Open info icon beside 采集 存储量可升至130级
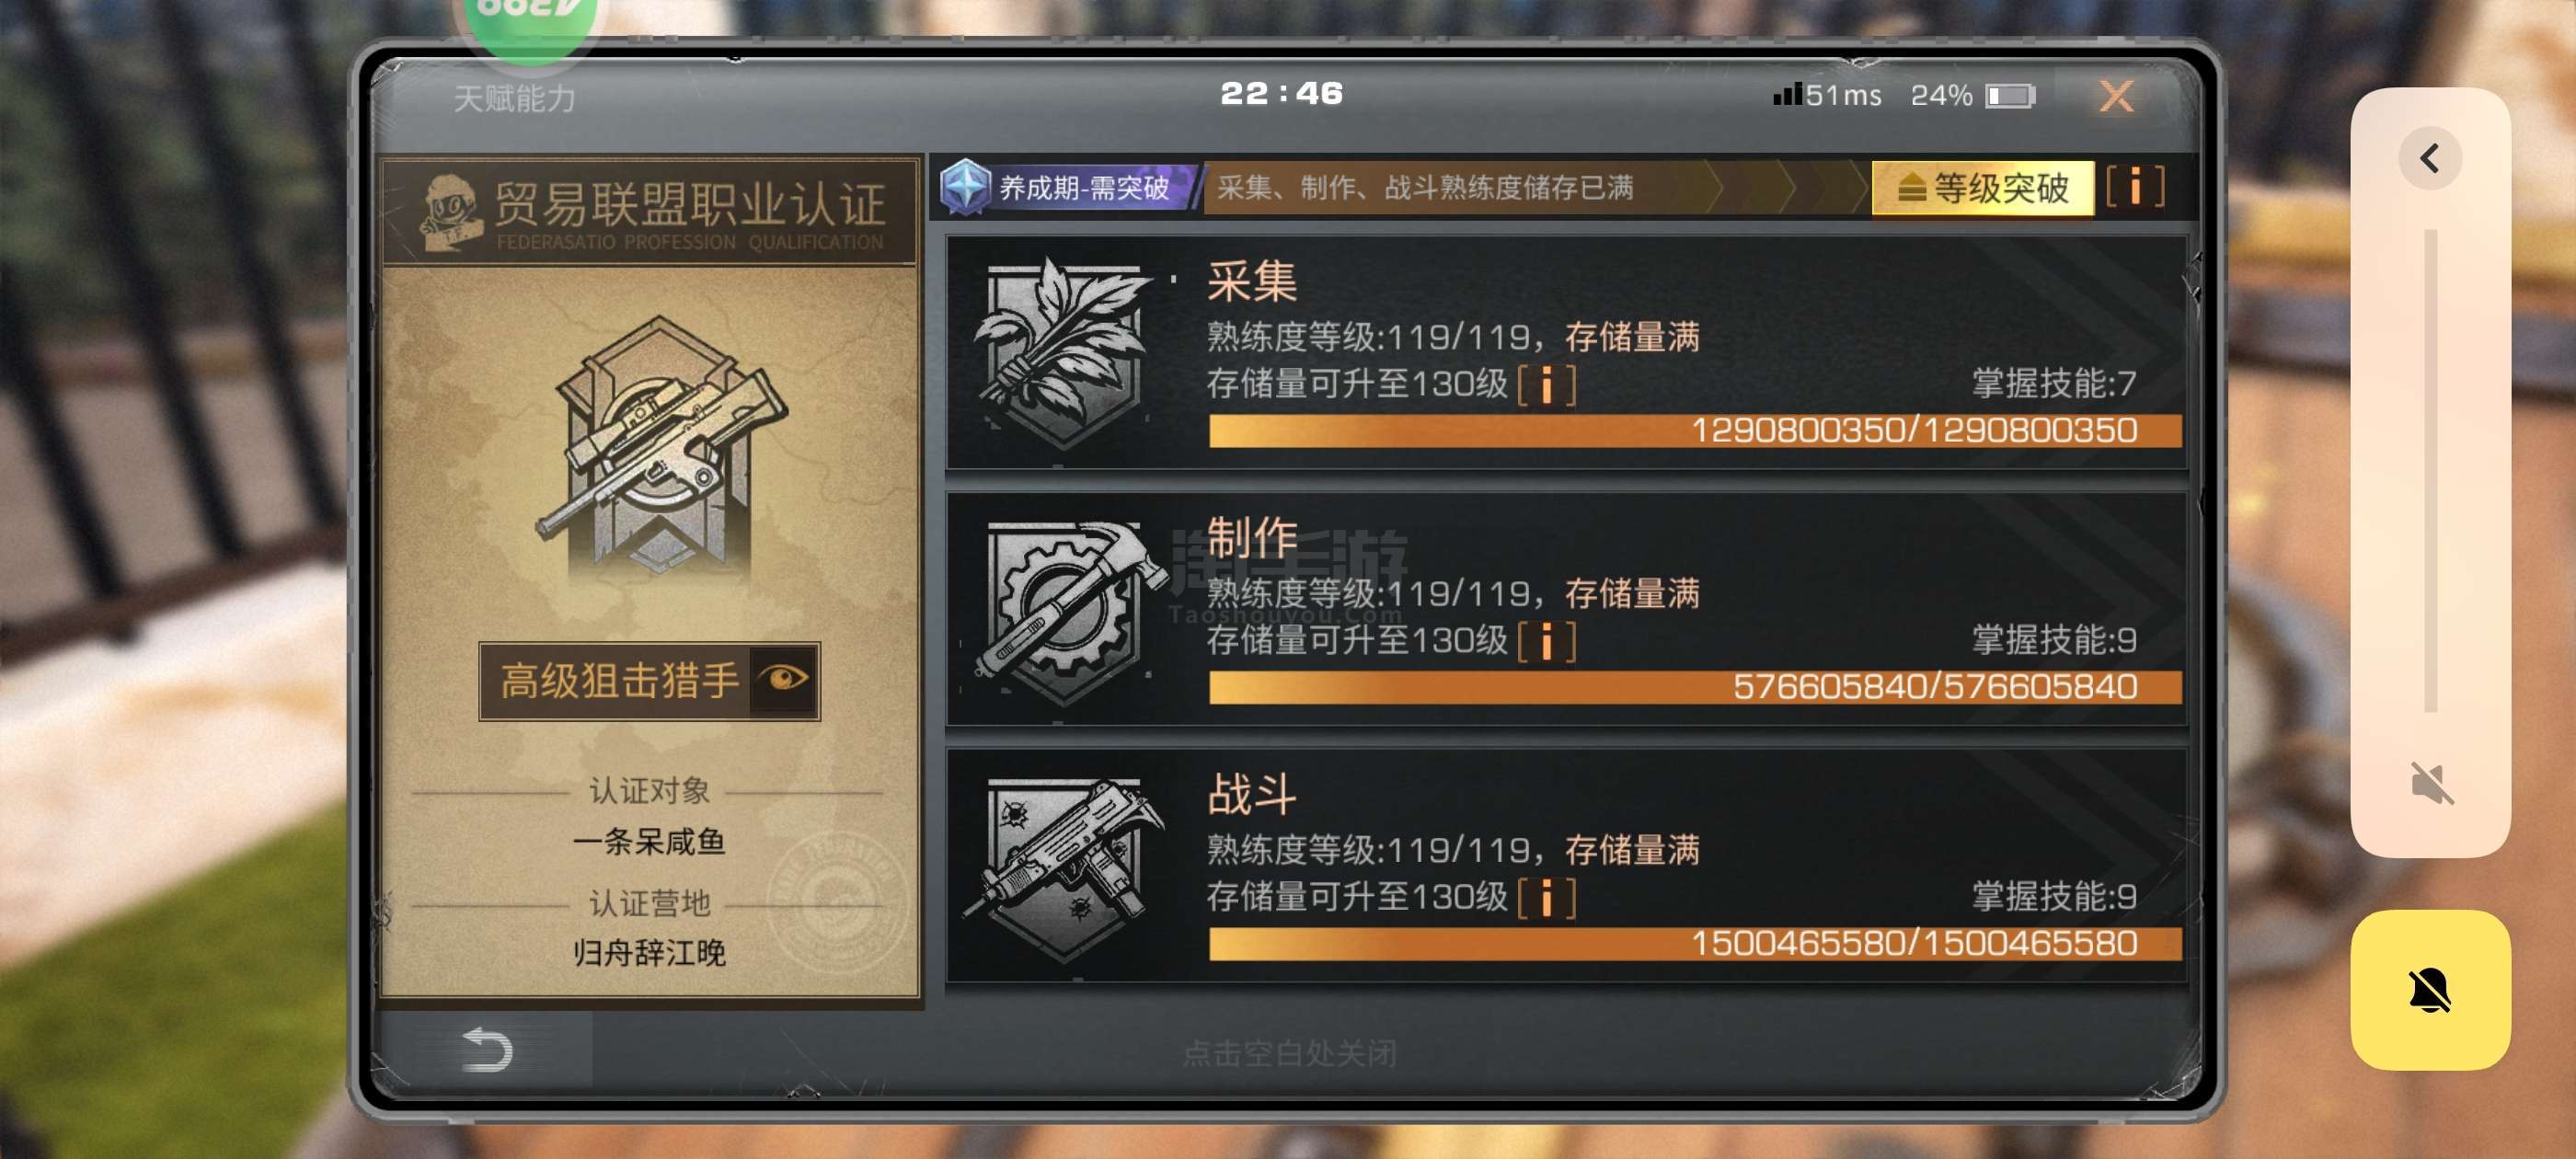Screen dimensions: 2576x1159 (x=1546, y=384)
